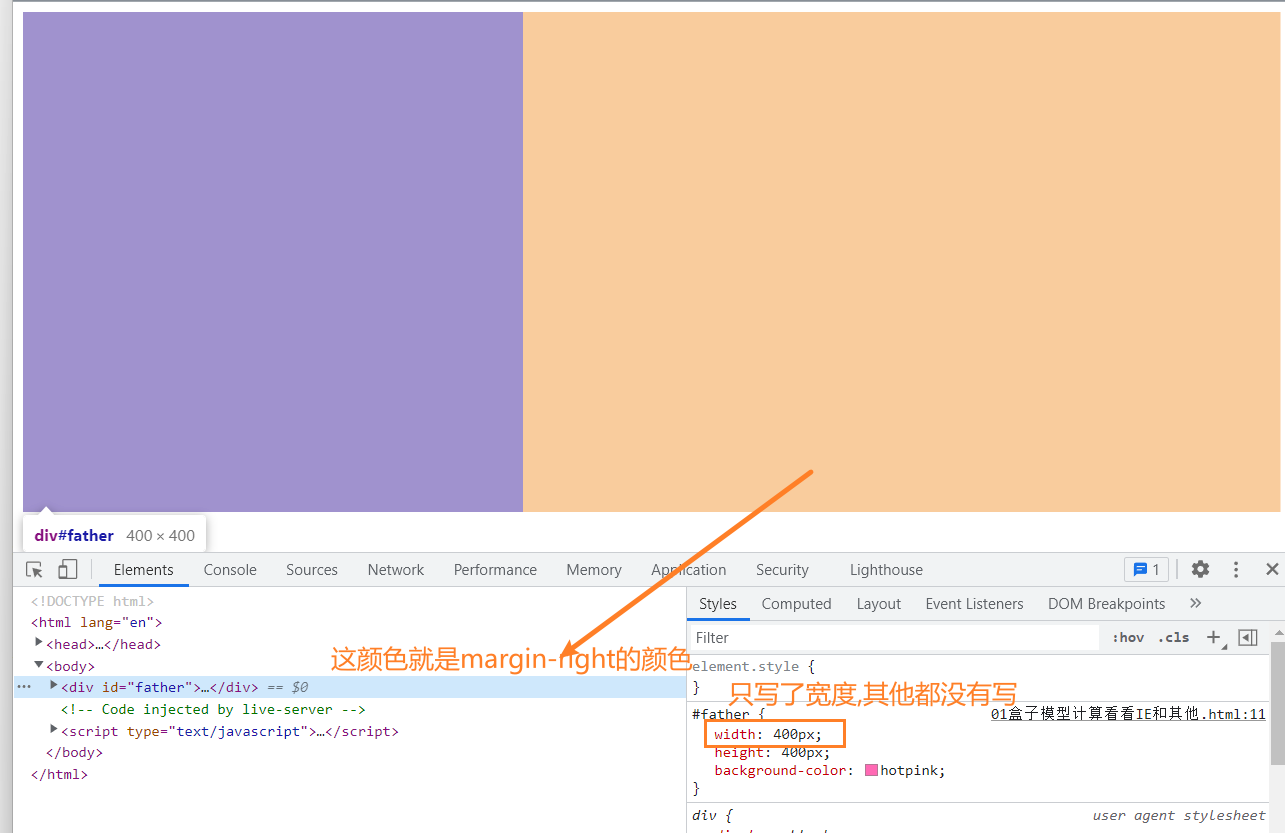This screenshot has width=1285, height=833.
Task: Open DevTools settings gear
Action: (1200, 569)
